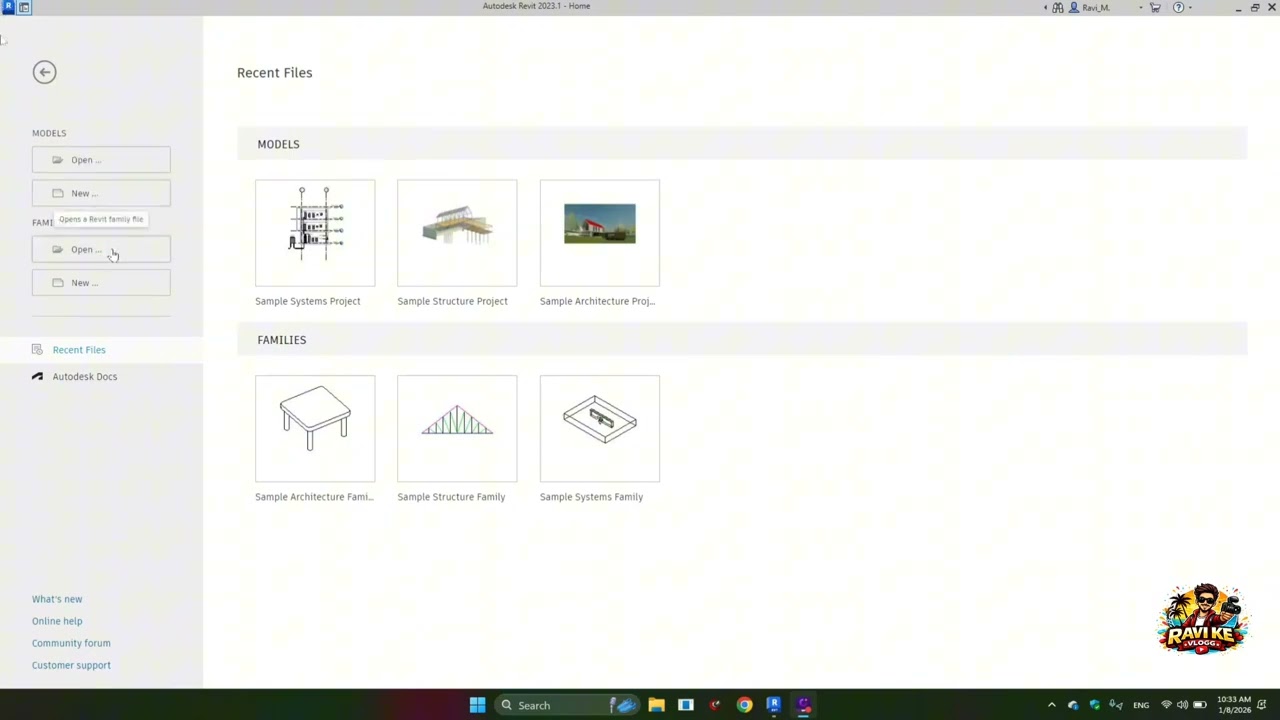The height and width of the screenshot is (720, 1280).
Task: Click the Revit application R icon in title bar
Action: 8,7
